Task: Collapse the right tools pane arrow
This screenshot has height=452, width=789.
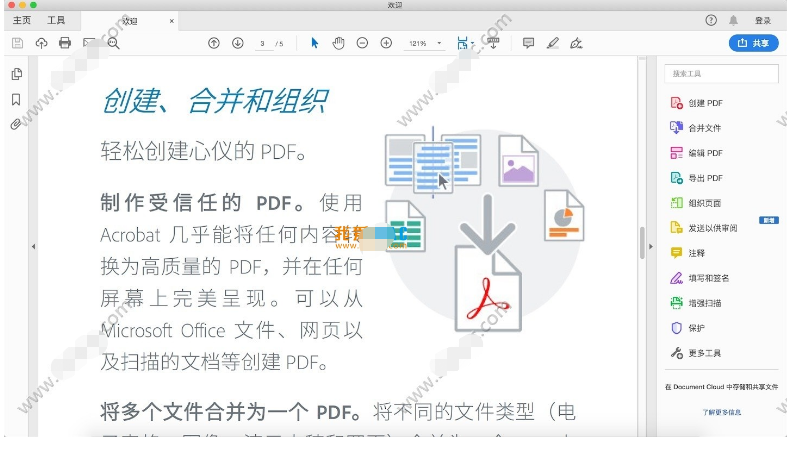Action: [651, 247]
